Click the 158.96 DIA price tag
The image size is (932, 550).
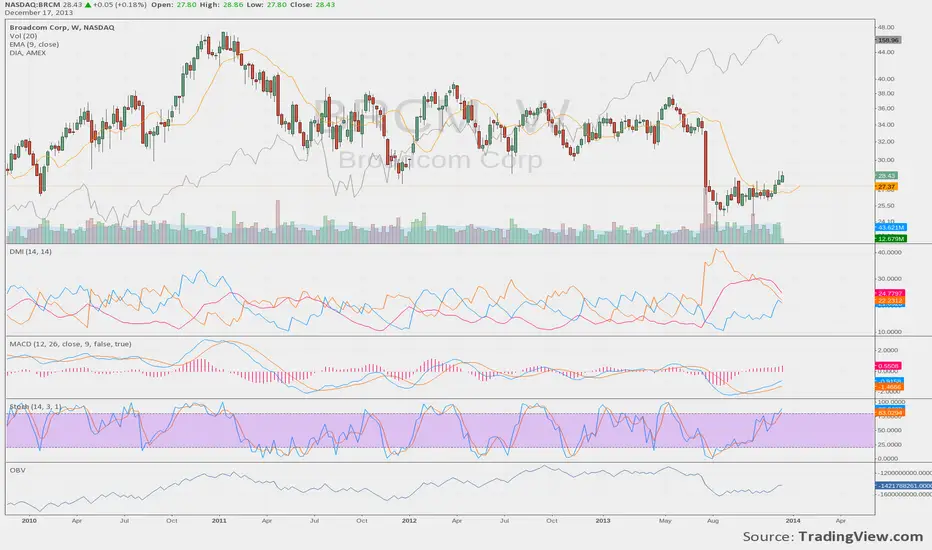tap(888, 40)
